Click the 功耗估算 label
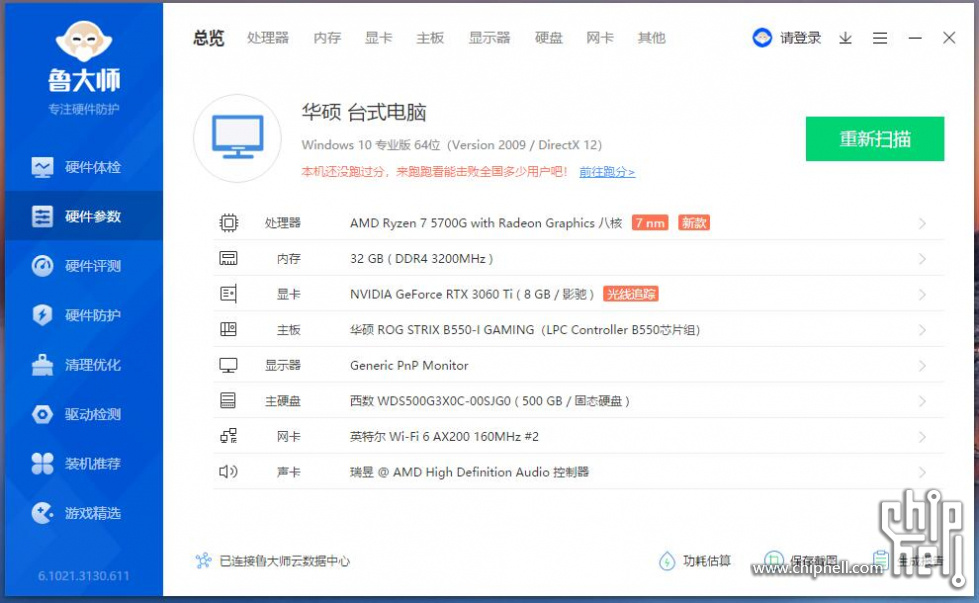The image size is (979, 603). (x=707, y=561)
